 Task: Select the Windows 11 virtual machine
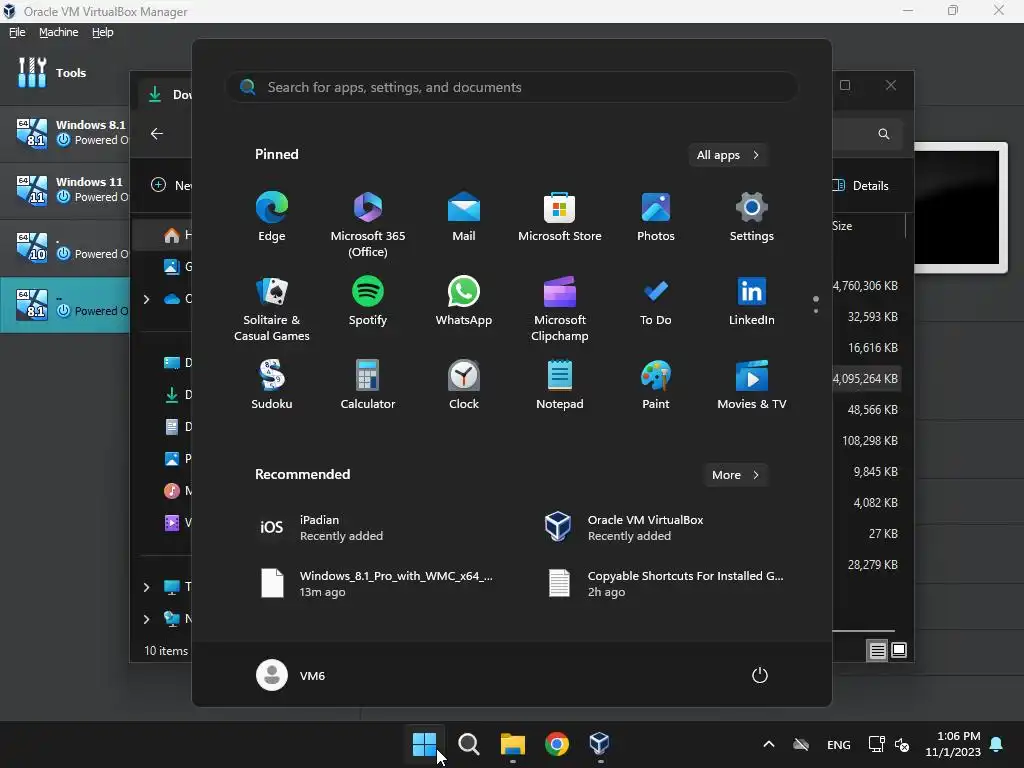click(65, 189)
